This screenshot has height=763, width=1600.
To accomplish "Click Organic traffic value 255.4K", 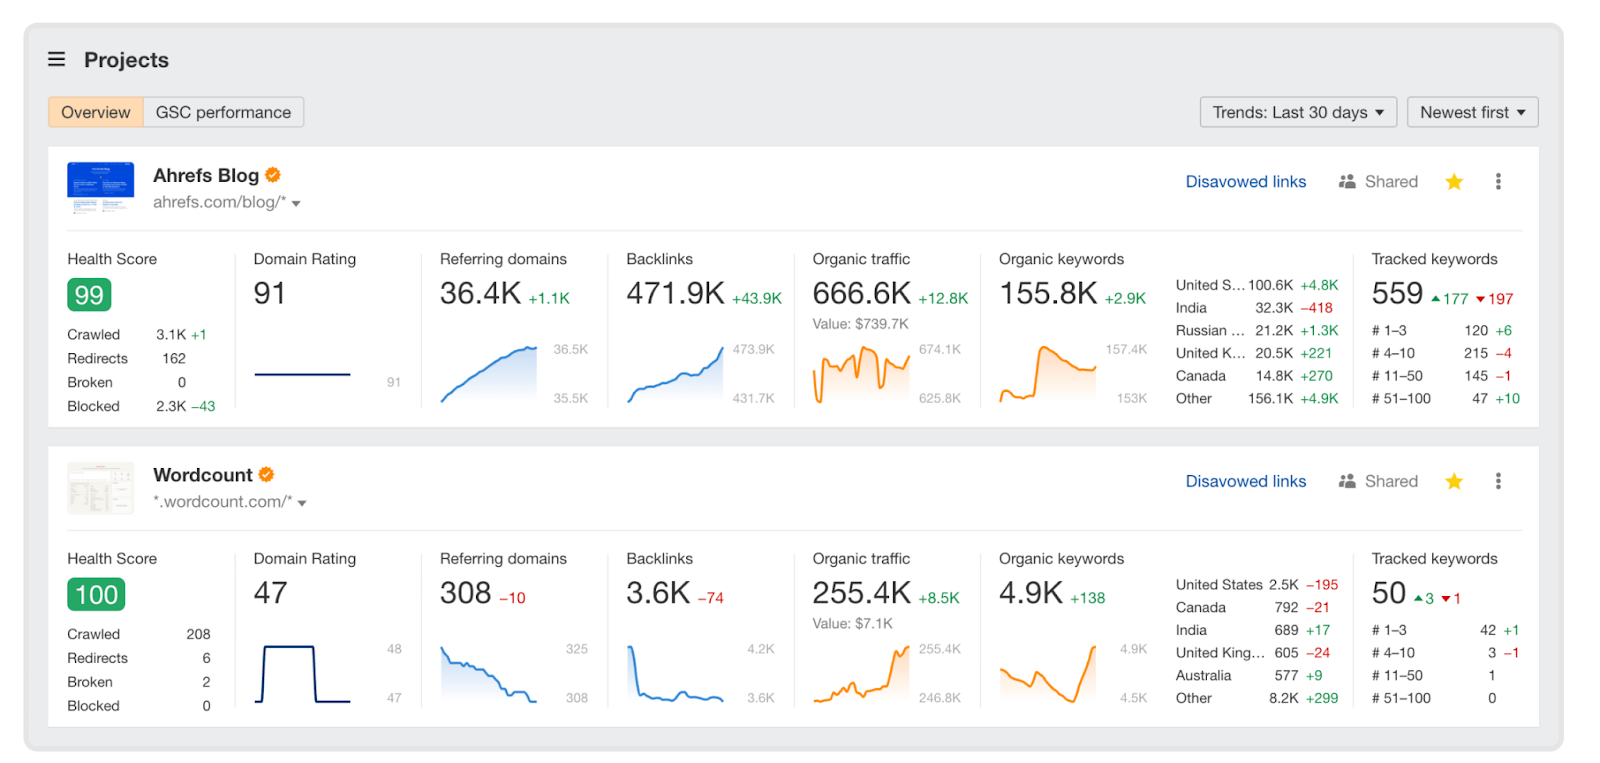I will tap(862, 593).
